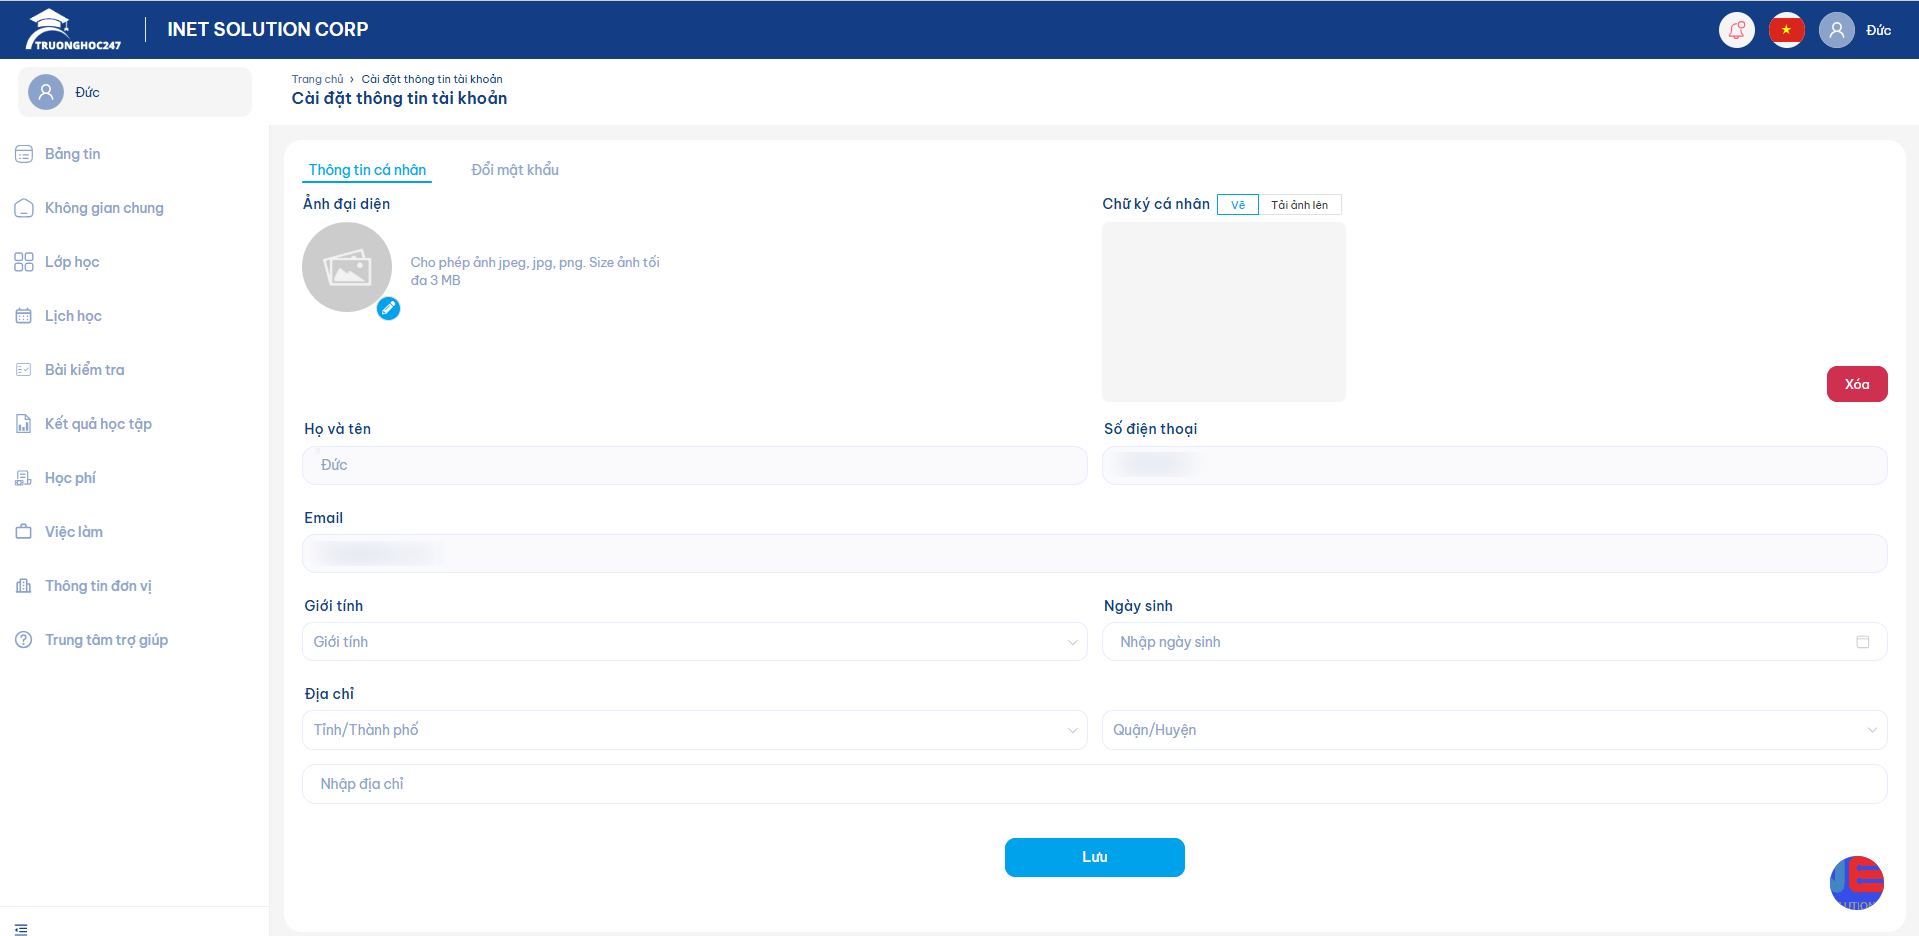
Task: Open Lịch học in the sidebar
Action: coord(73,316)
